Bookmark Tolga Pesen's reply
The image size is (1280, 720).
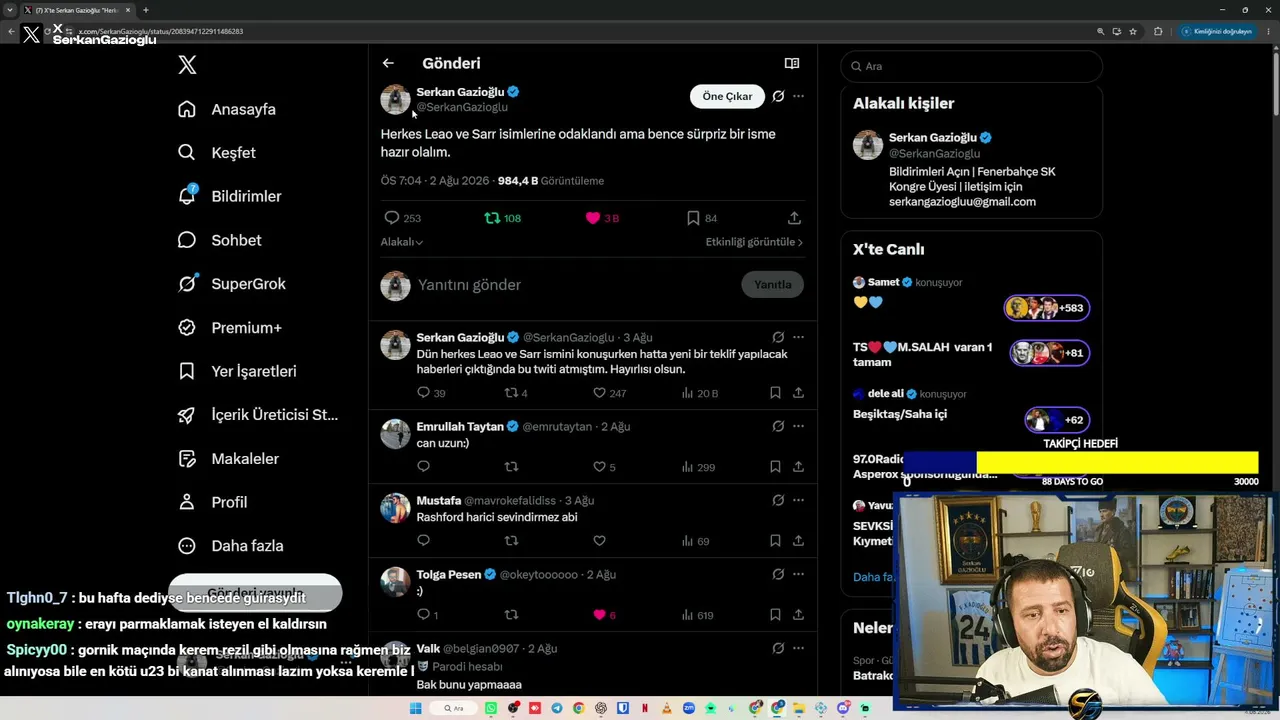(775, 615)
